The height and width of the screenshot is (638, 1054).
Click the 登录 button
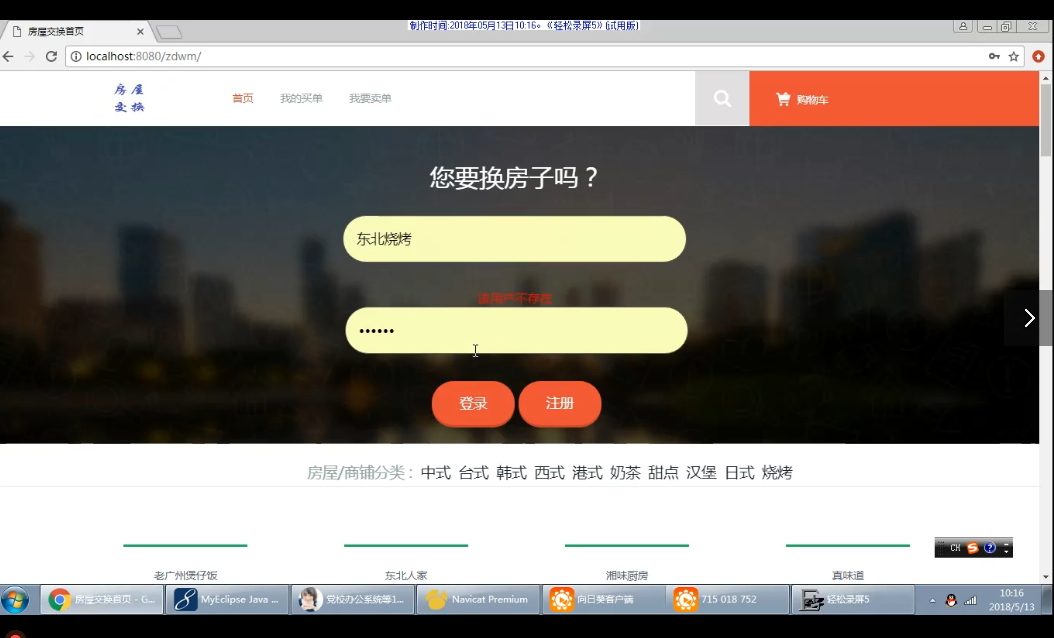[473, 403]
